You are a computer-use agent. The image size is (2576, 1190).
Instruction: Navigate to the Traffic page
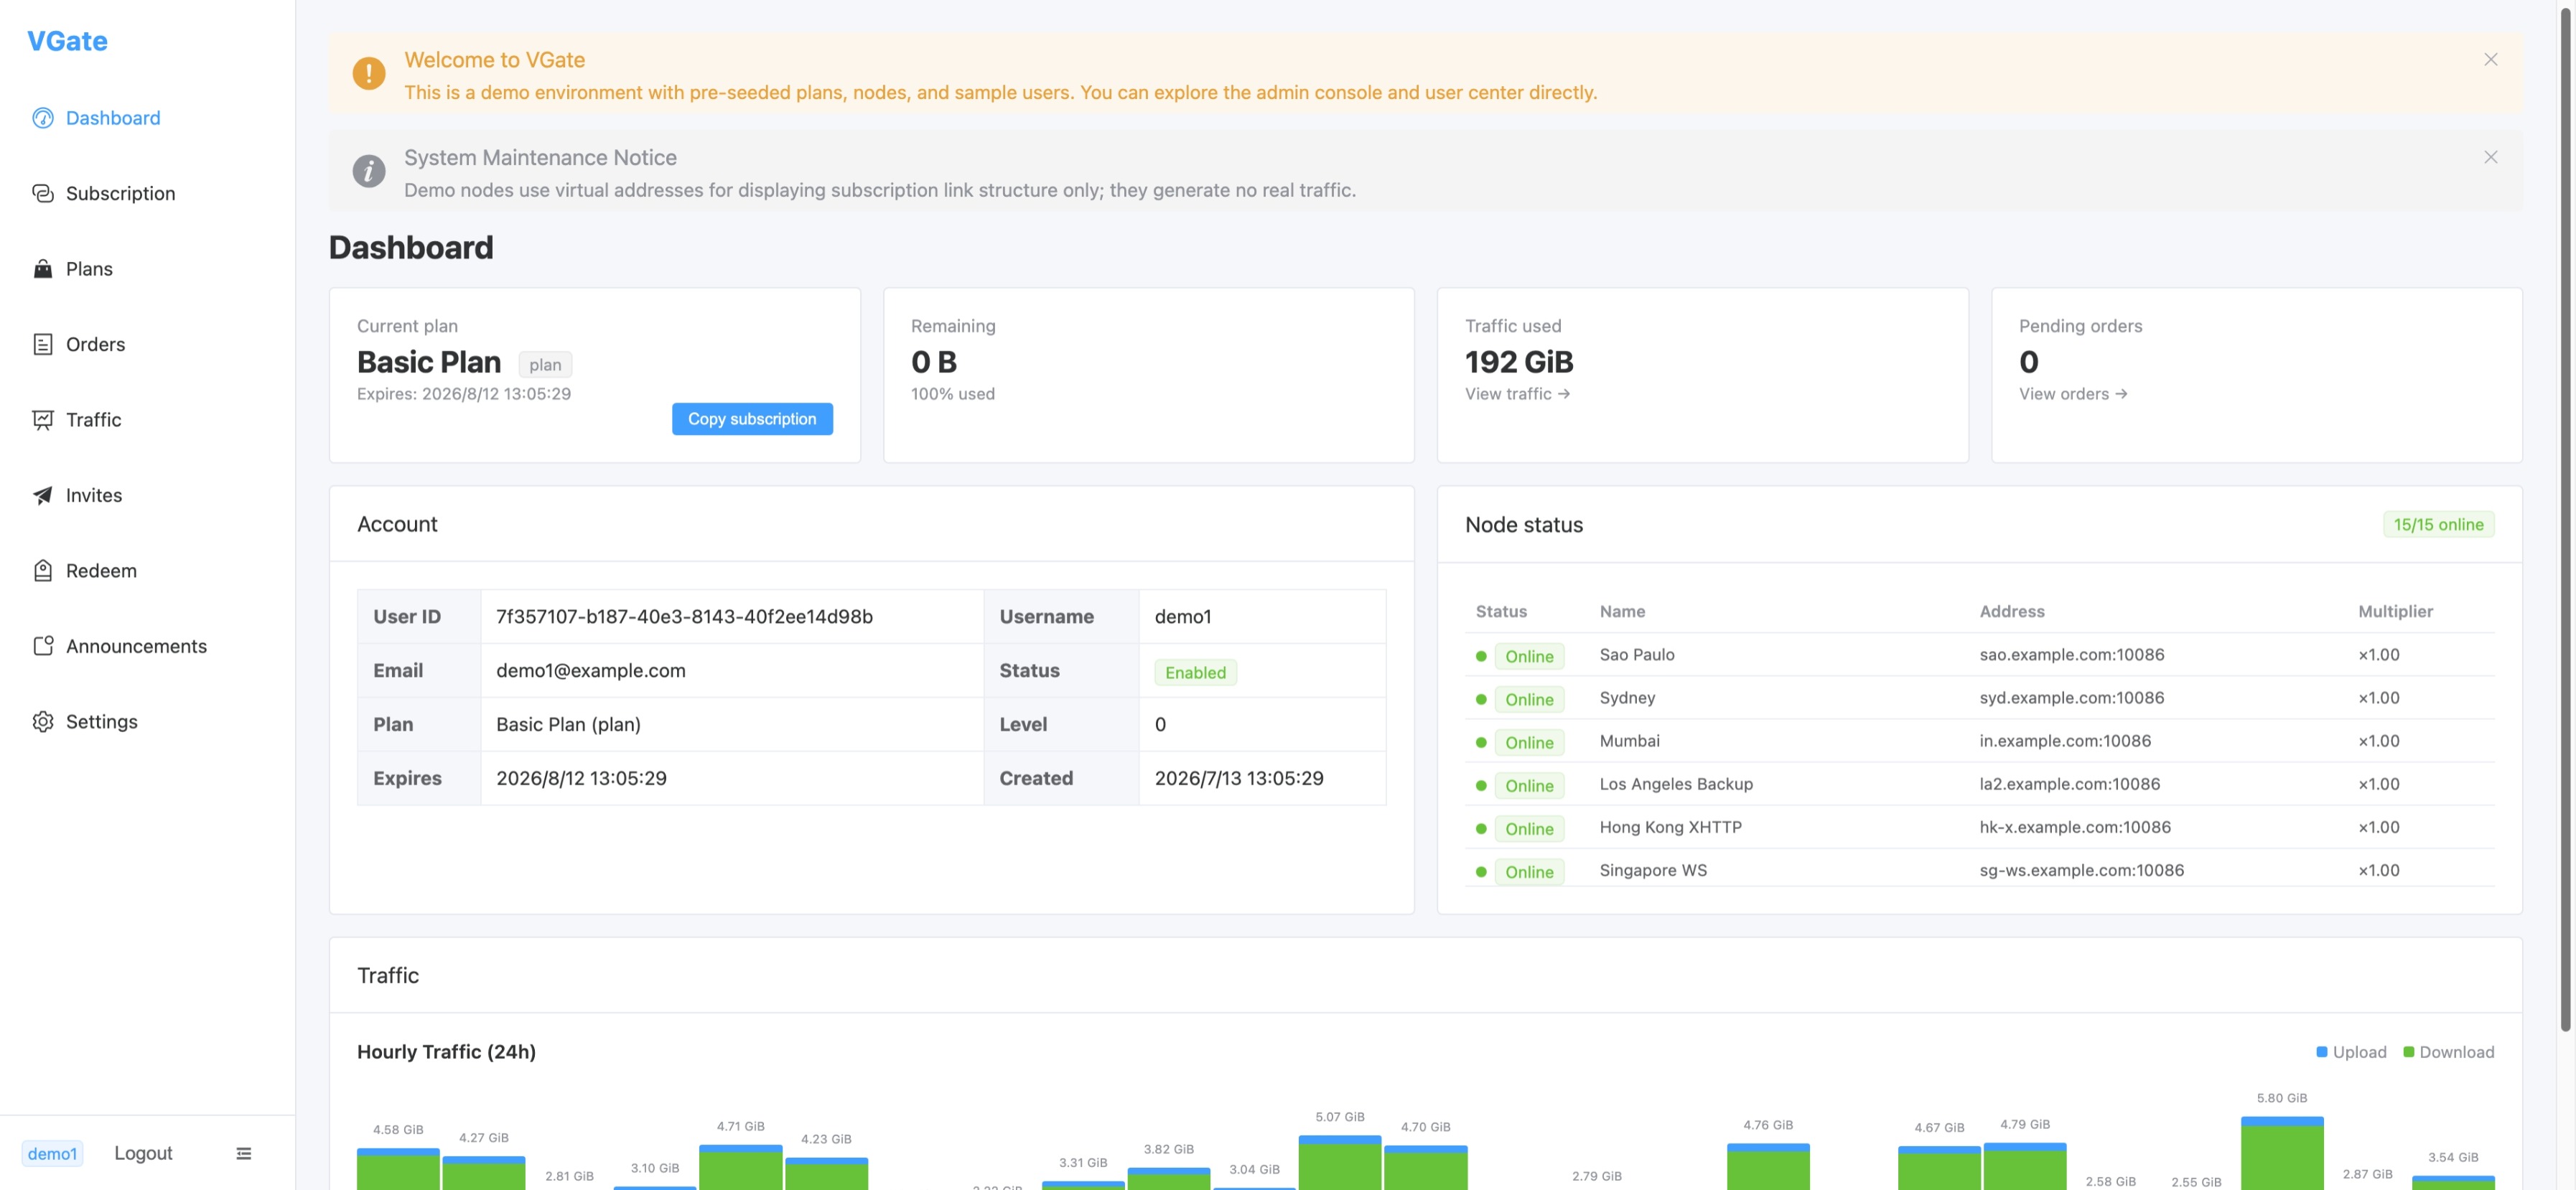147,420
